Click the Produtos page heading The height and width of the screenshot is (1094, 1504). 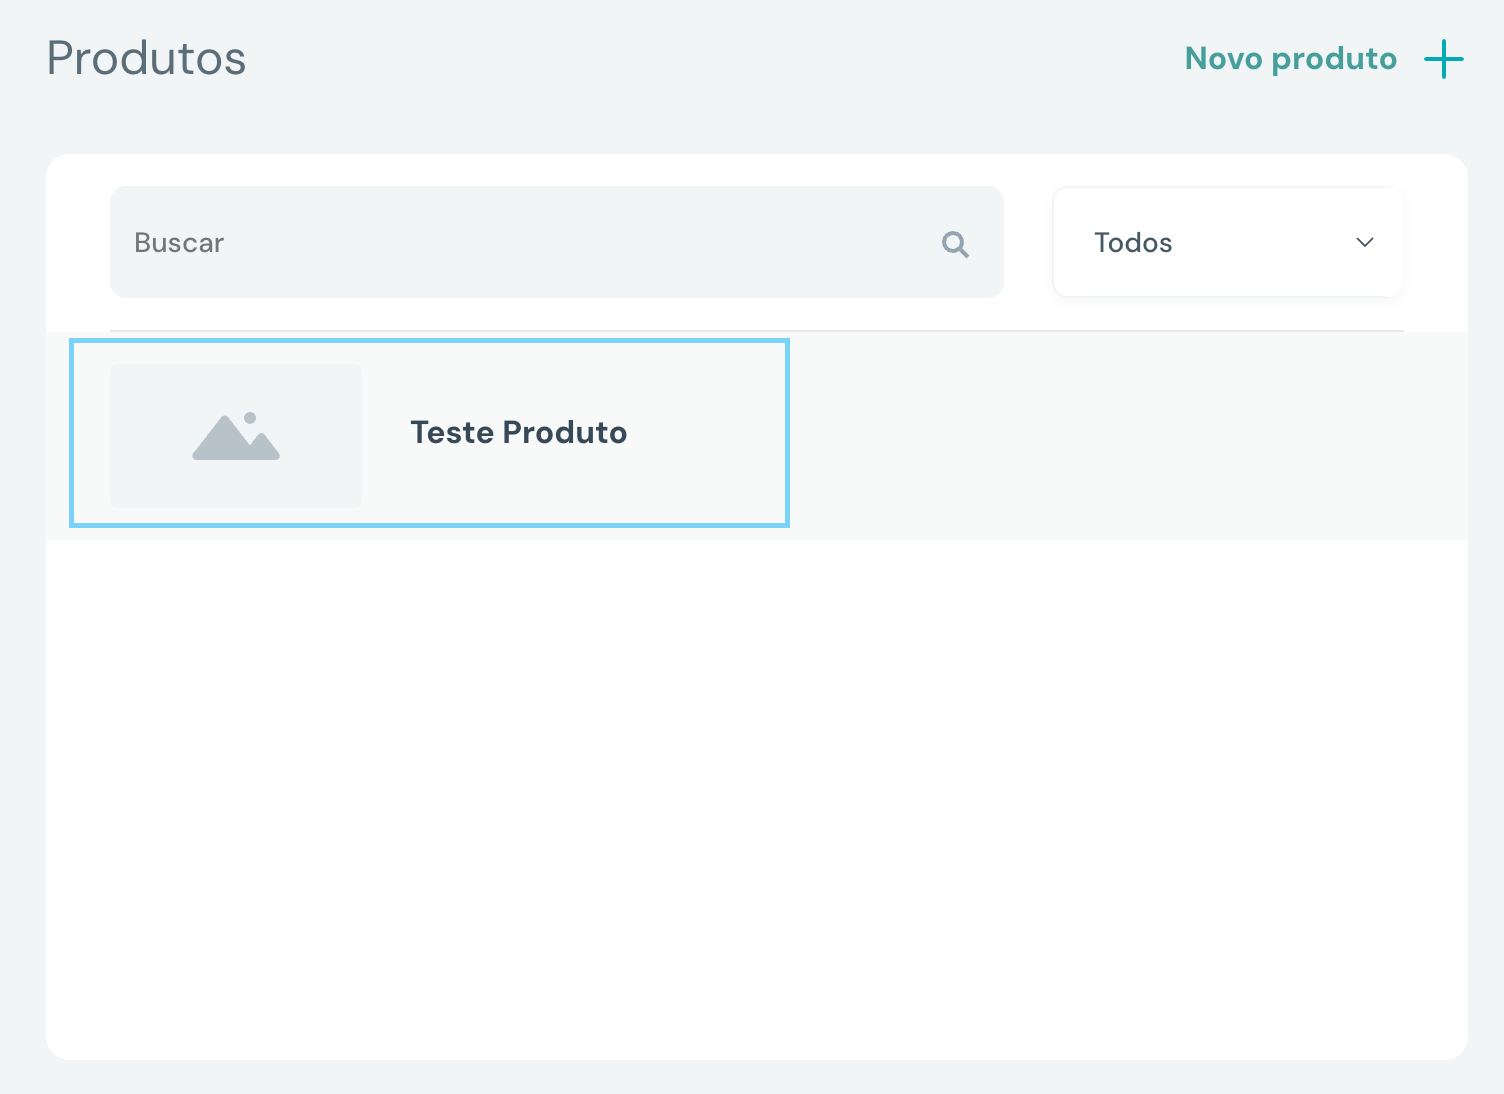(146, 58)
